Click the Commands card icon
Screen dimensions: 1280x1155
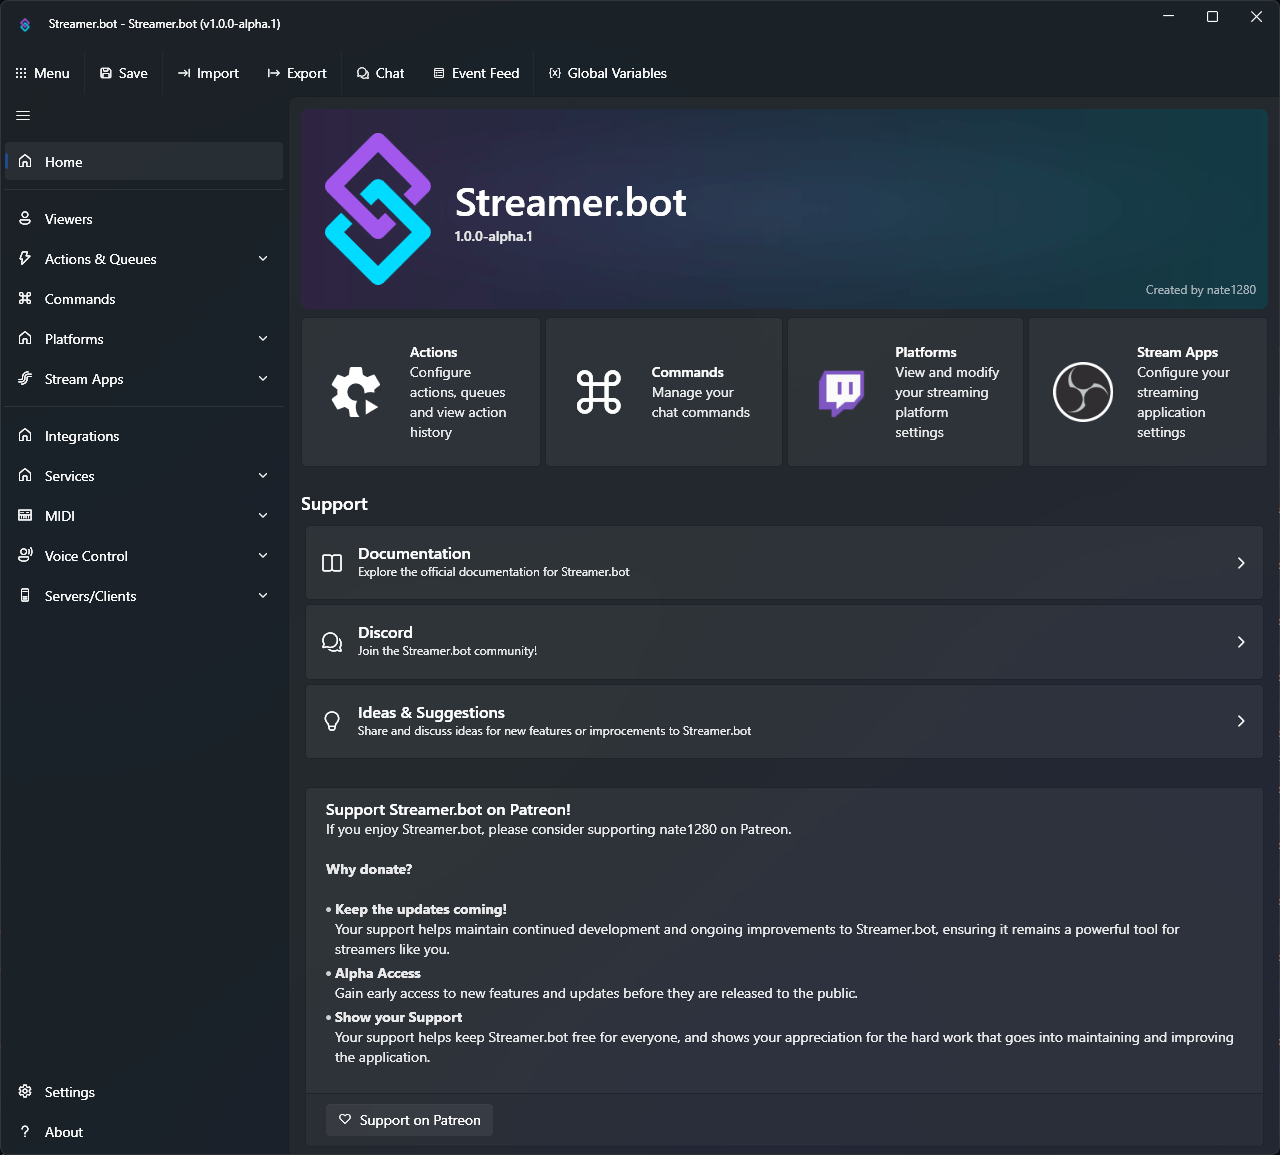[599, 392]
